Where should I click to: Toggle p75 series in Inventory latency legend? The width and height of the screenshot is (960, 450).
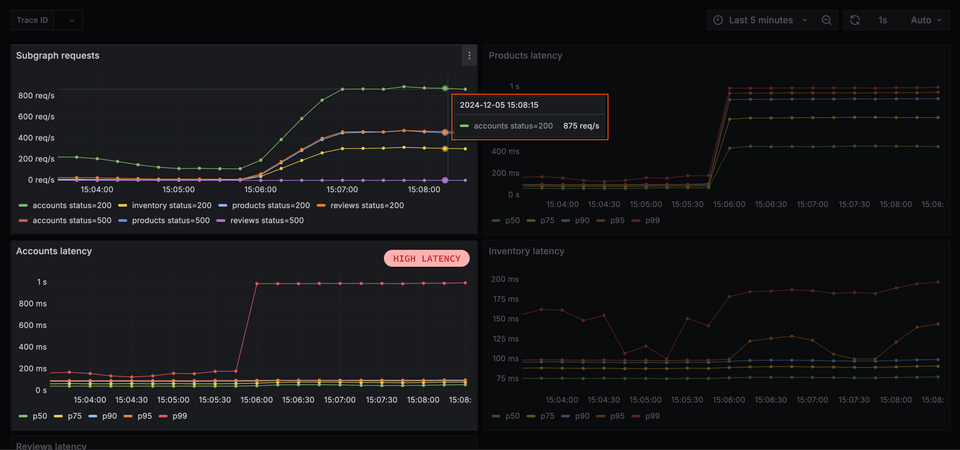tap(540, 416)
